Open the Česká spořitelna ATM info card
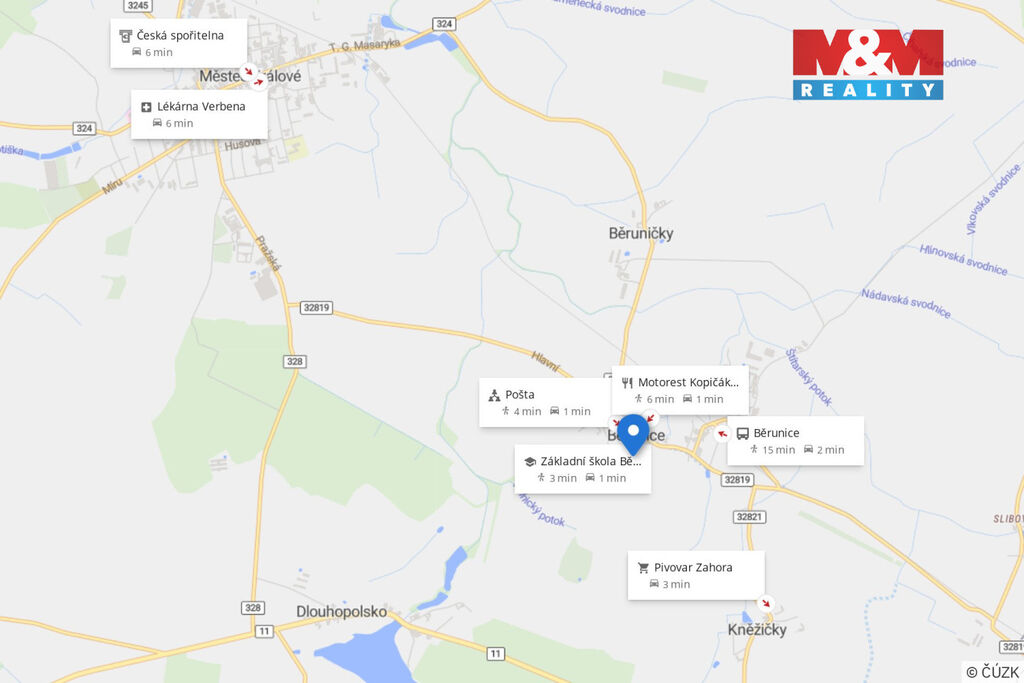Viewport: 1024px width, 683px height. [x=178, y=43]
